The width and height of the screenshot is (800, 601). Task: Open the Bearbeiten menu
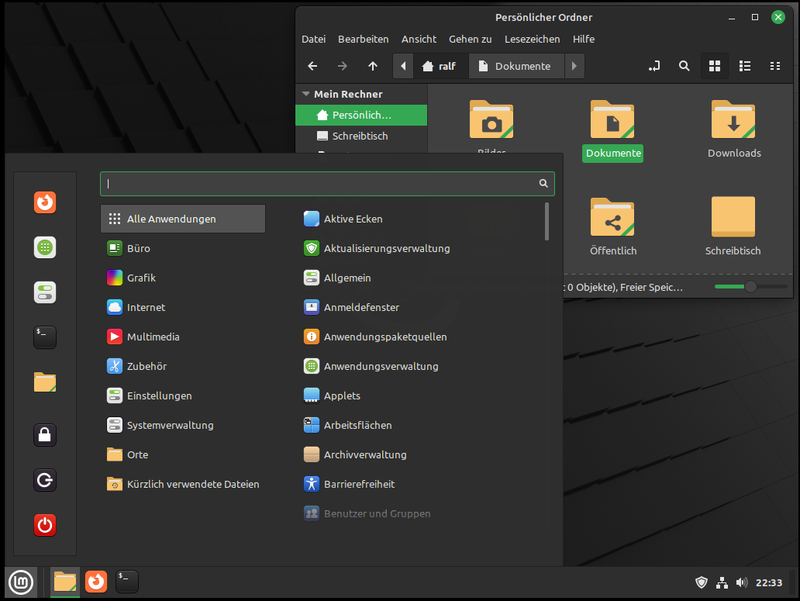point(363,39)
